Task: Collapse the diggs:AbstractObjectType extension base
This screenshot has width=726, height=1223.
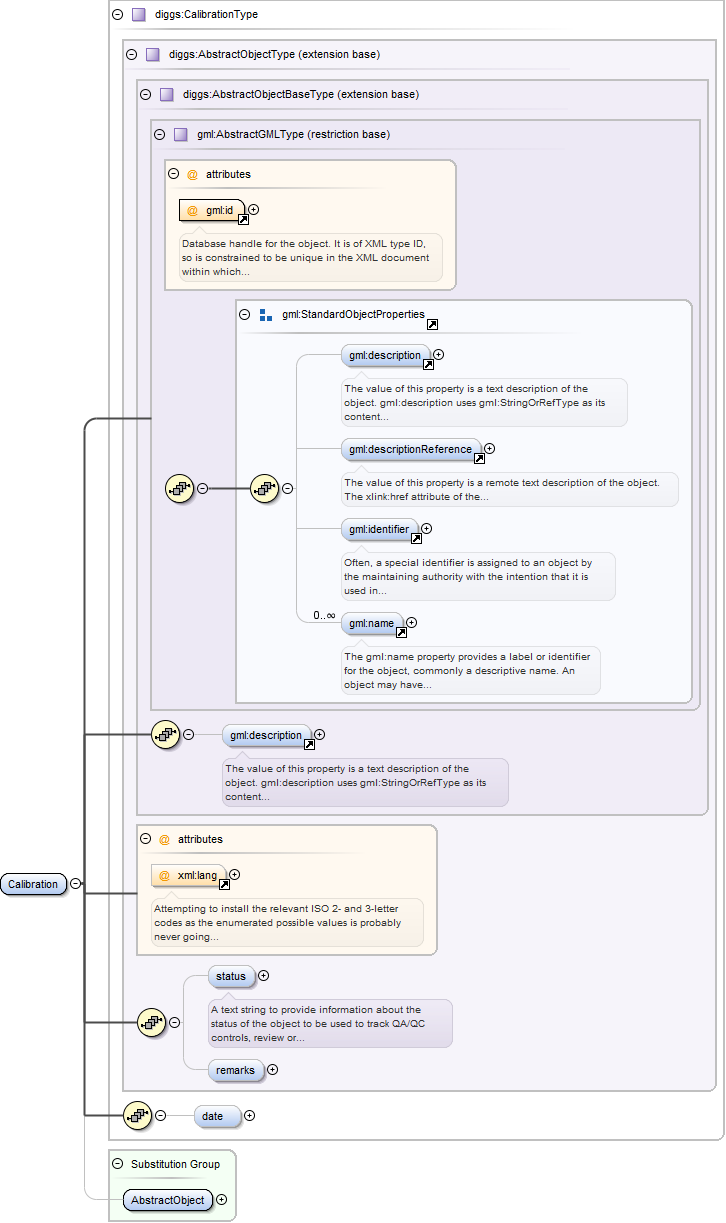Action: [x=131, y=54]
